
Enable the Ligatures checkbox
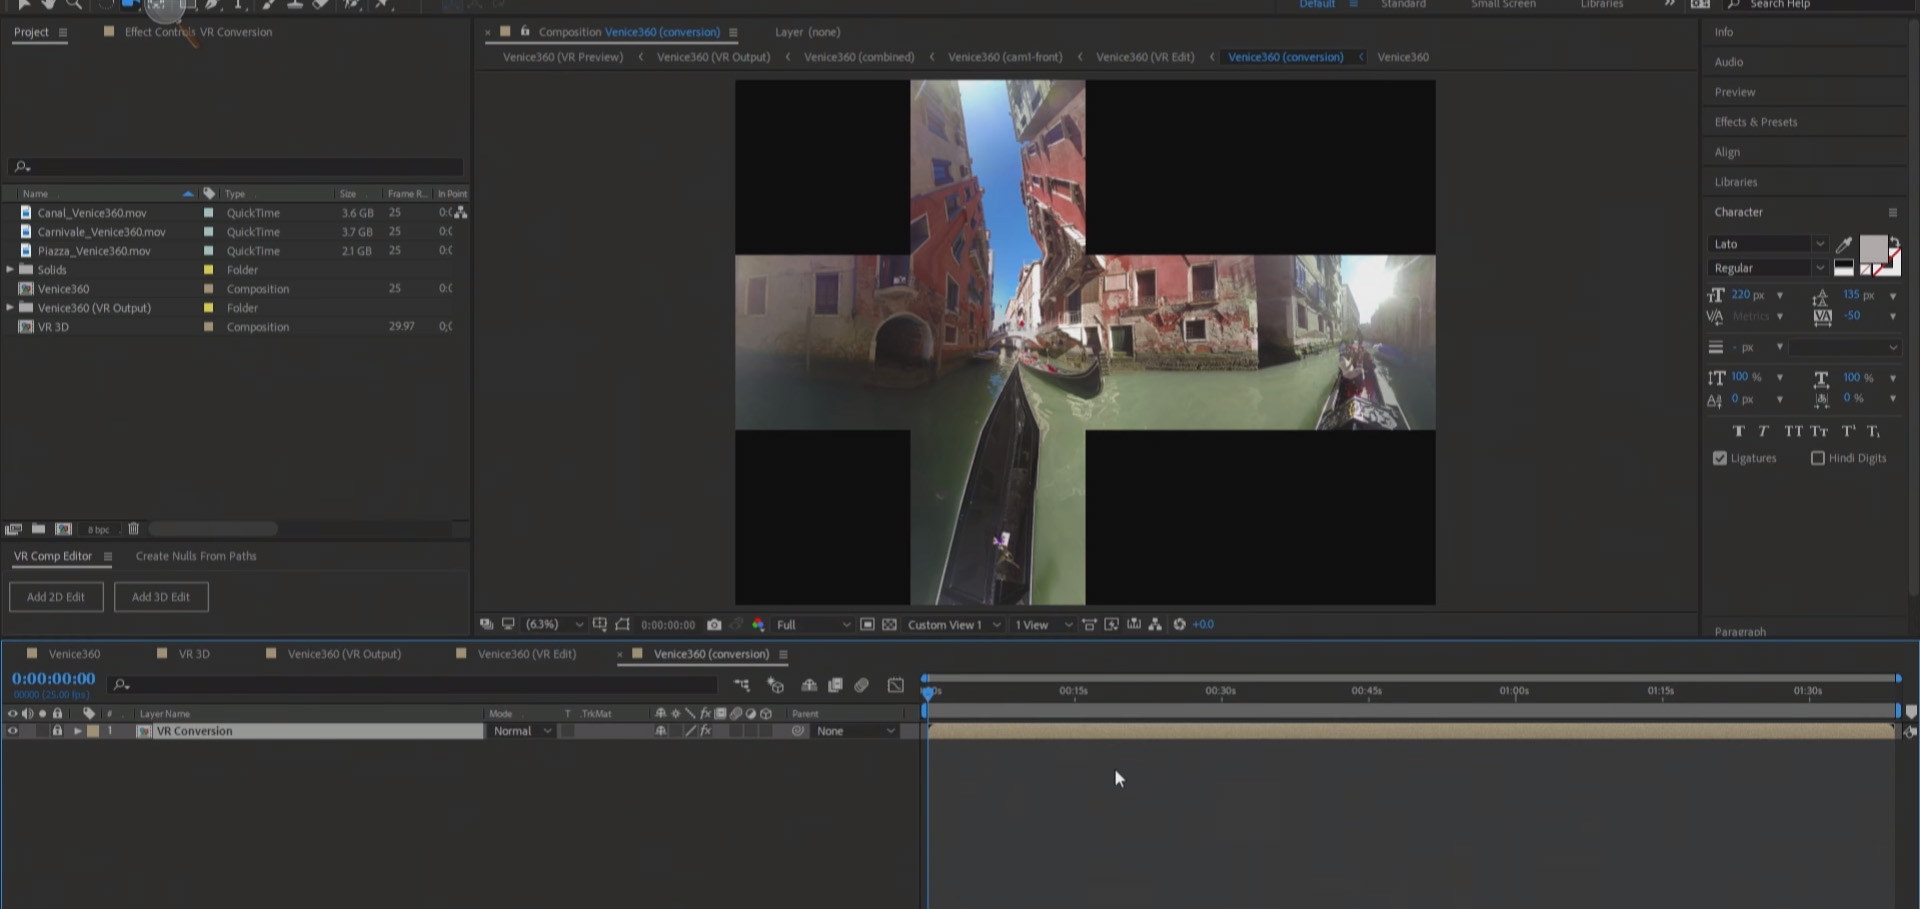pos(1720,458)
